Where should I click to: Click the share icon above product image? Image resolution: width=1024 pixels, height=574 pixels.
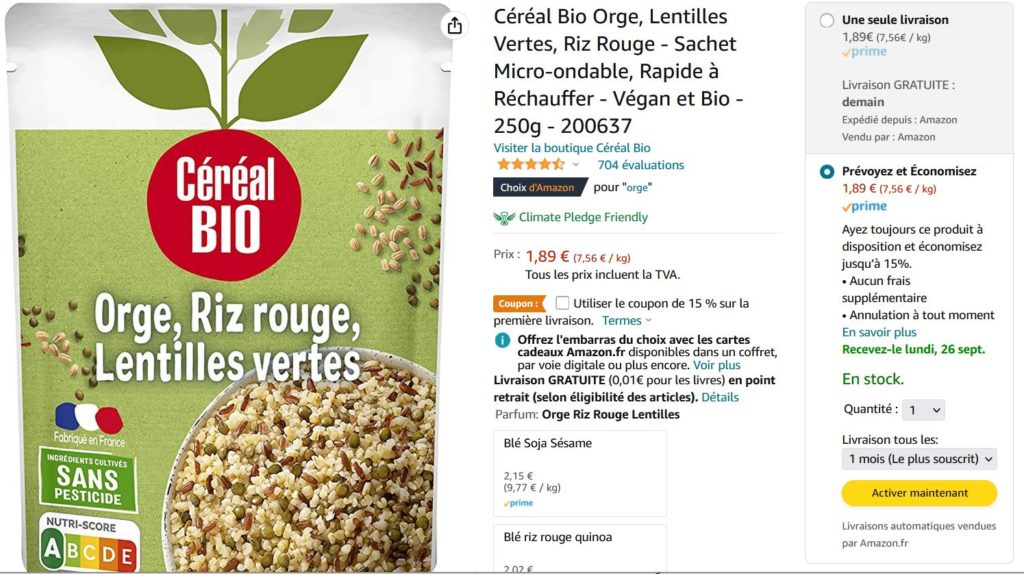[x=455, y=25]
